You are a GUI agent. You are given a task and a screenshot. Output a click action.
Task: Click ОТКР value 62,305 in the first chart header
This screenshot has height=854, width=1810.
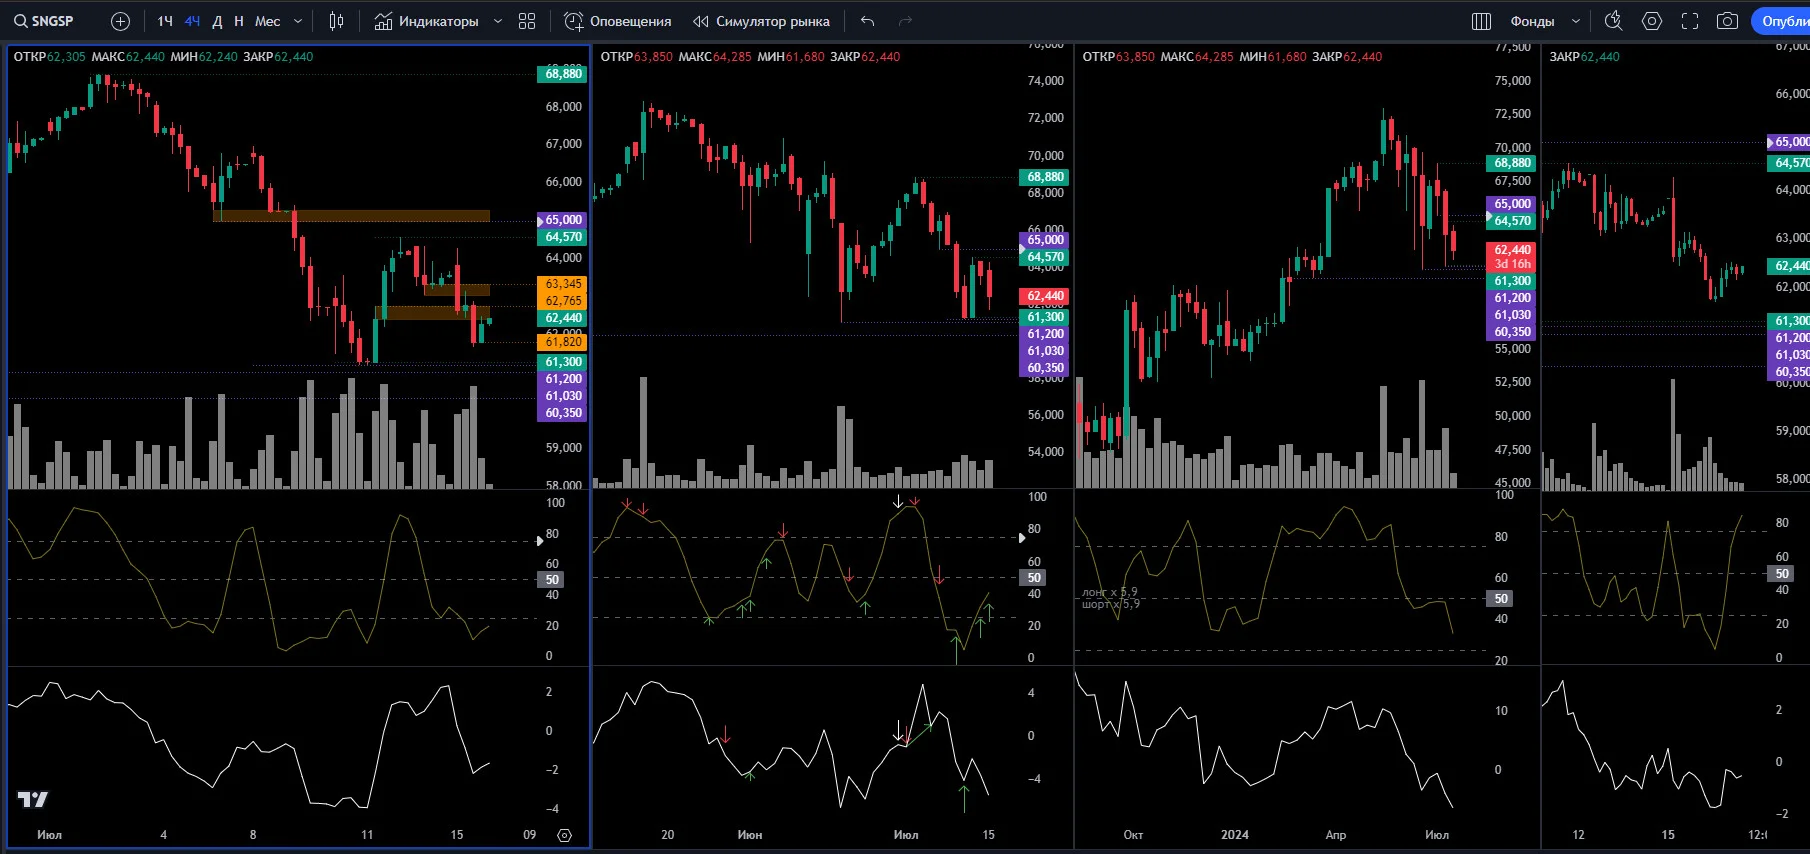pos(66,57)
